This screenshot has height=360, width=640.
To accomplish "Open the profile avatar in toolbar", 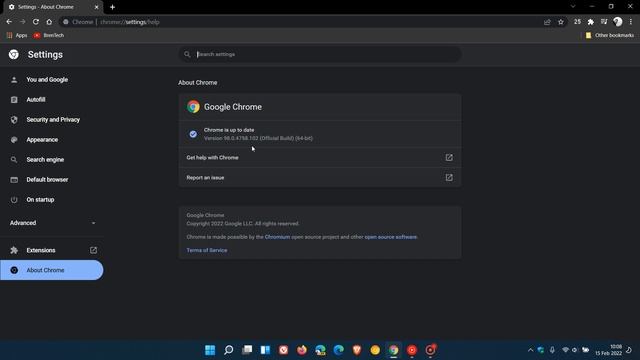I will click(618, 22).
